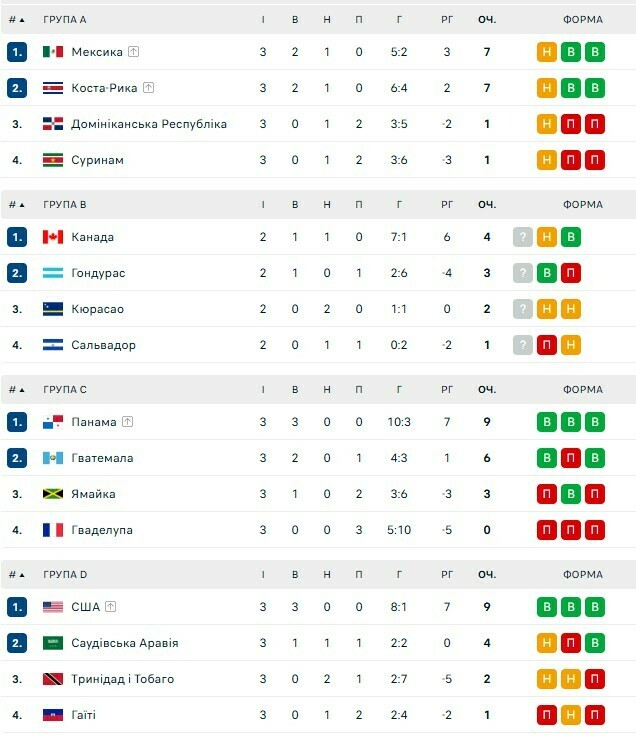
Task: Click promotion arrow icon beside Панама
Action: click(127, 422)
